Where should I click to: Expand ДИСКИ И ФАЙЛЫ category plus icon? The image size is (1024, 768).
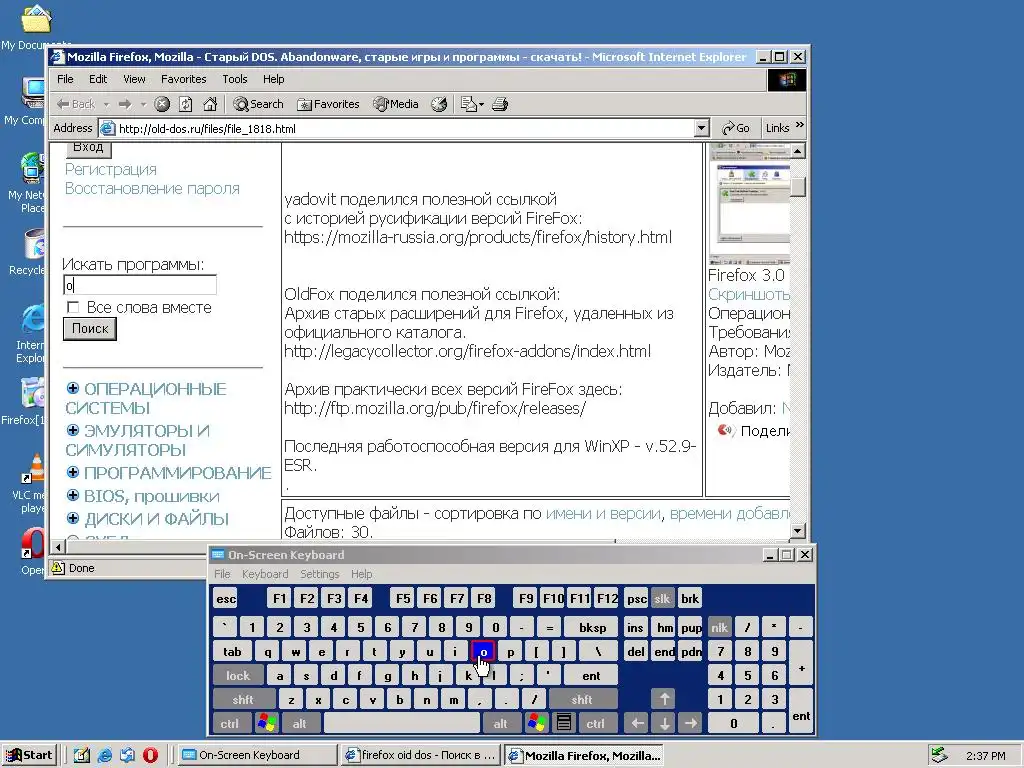pyautogui.click(x=72, y=518)
